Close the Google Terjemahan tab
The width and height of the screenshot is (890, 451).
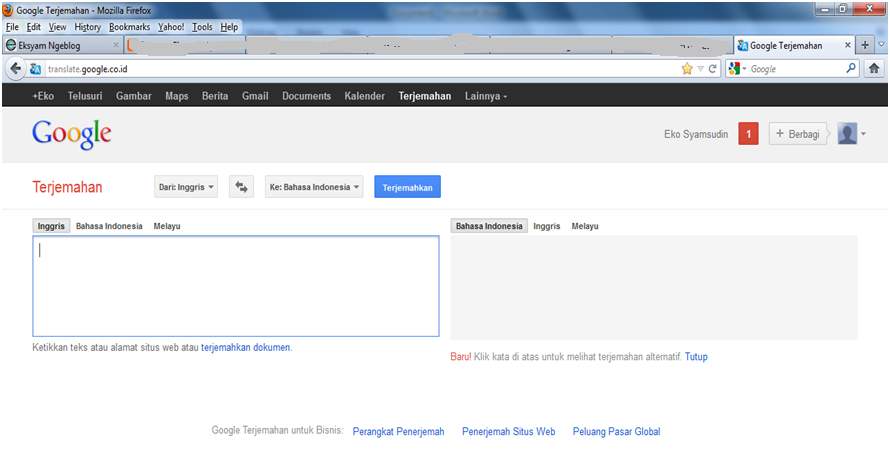coord(848,45)
